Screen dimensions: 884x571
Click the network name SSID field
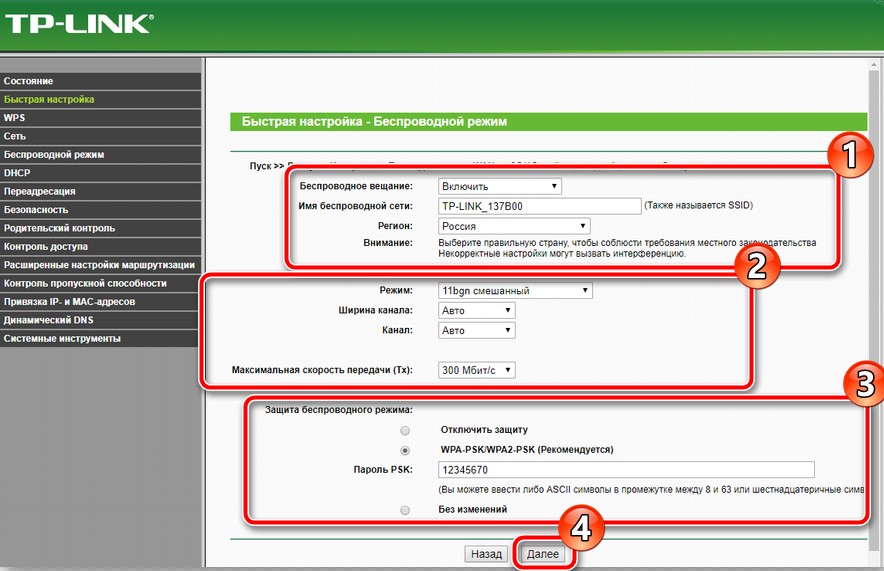pos(540,206)
